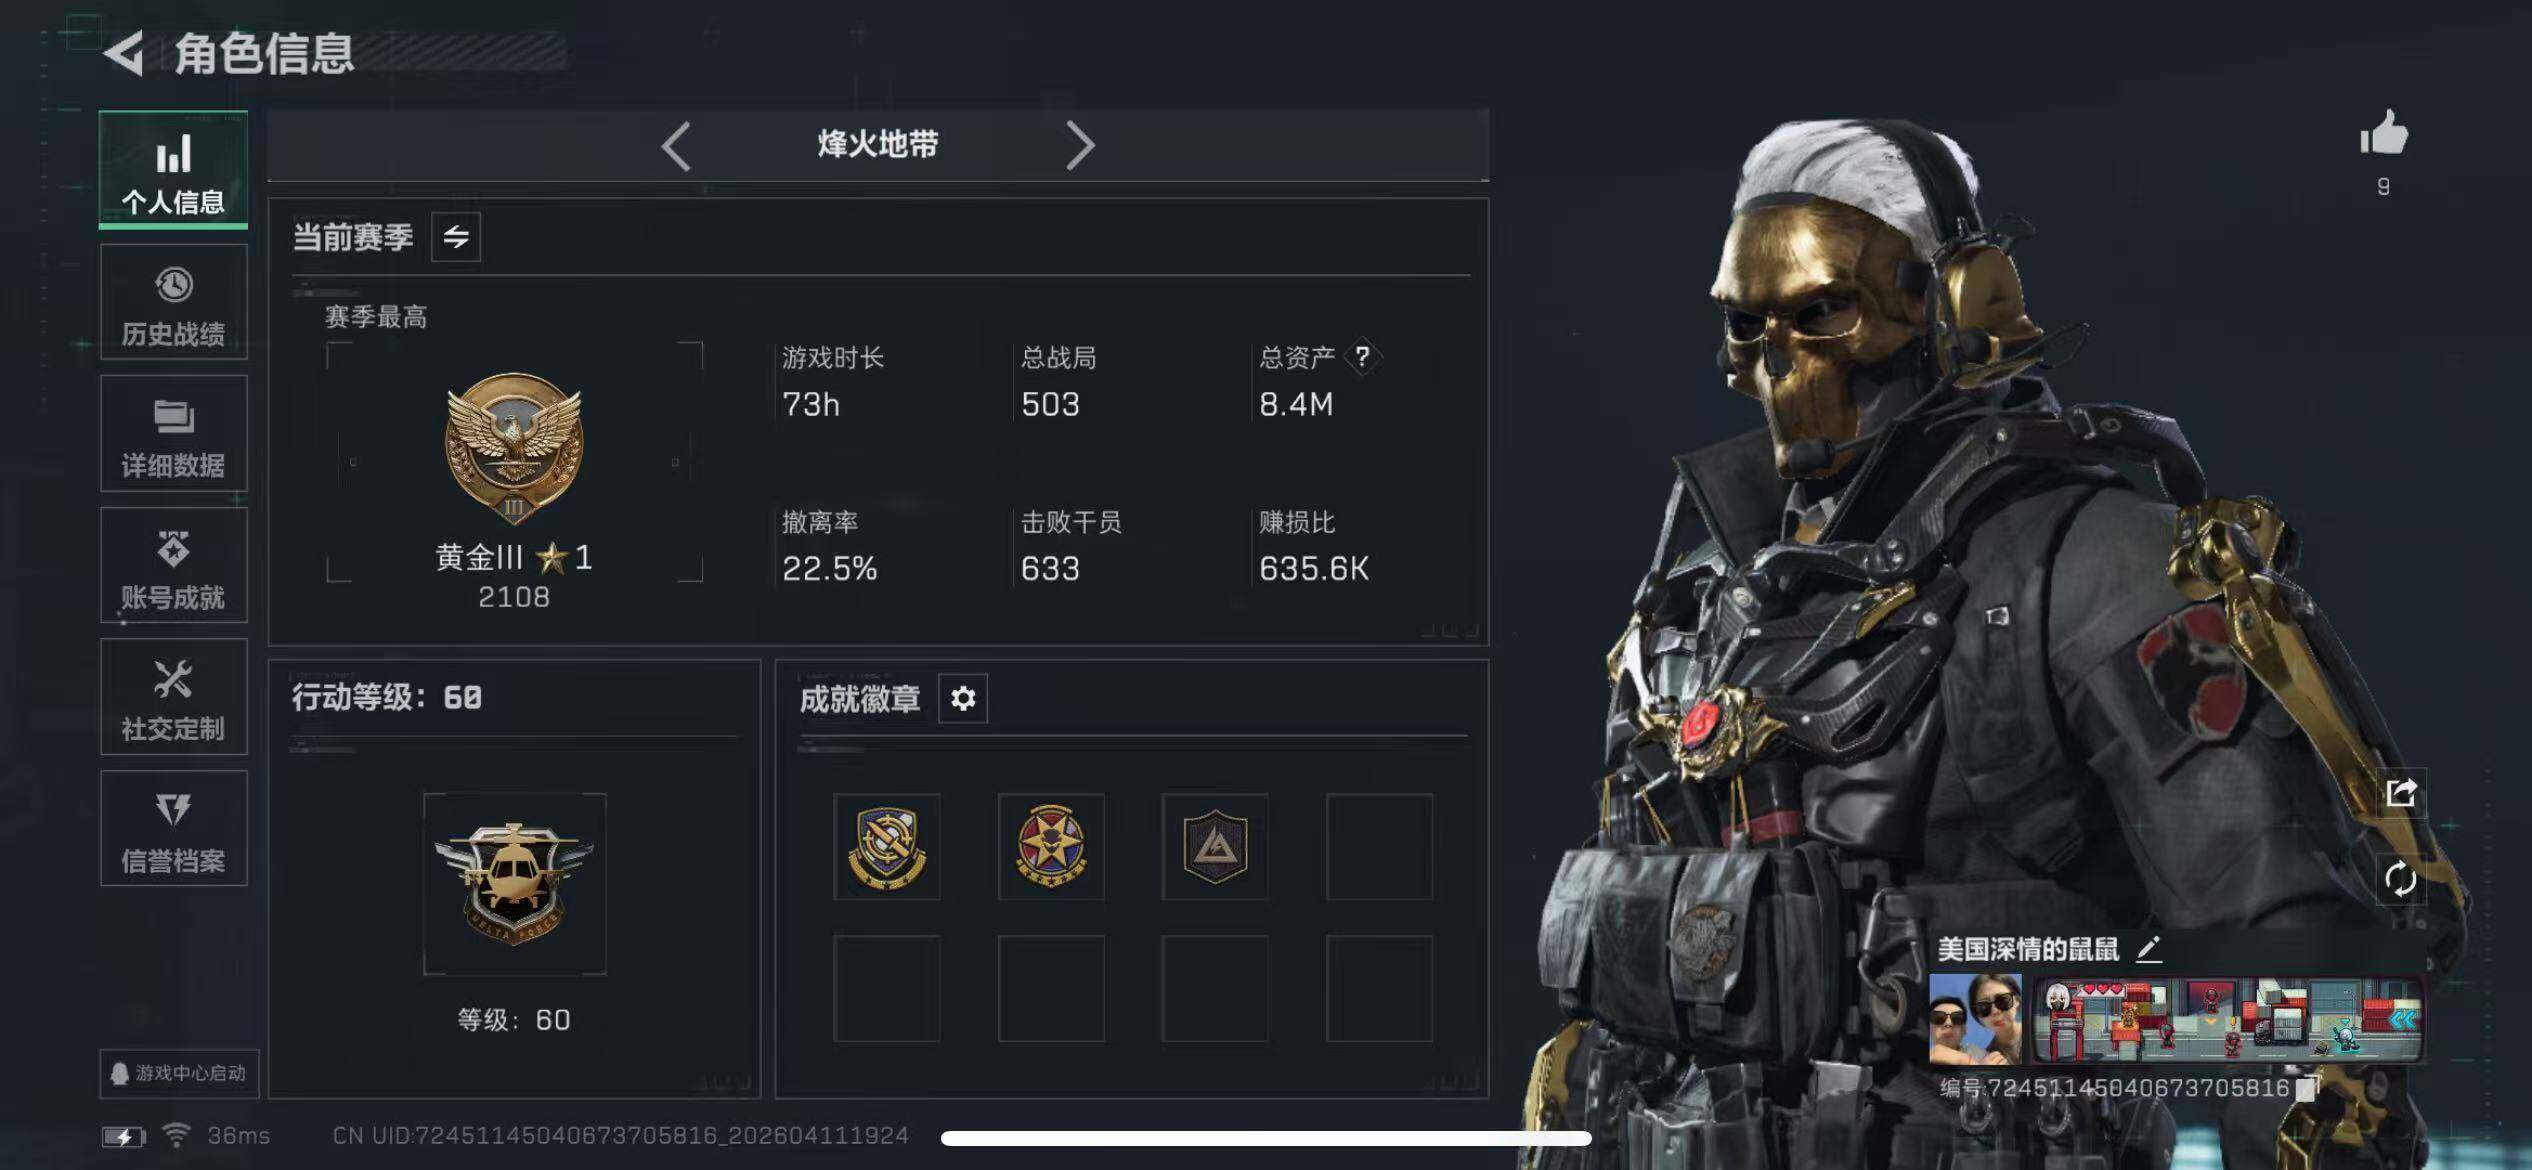Open the 社交定制 tab

174,698
